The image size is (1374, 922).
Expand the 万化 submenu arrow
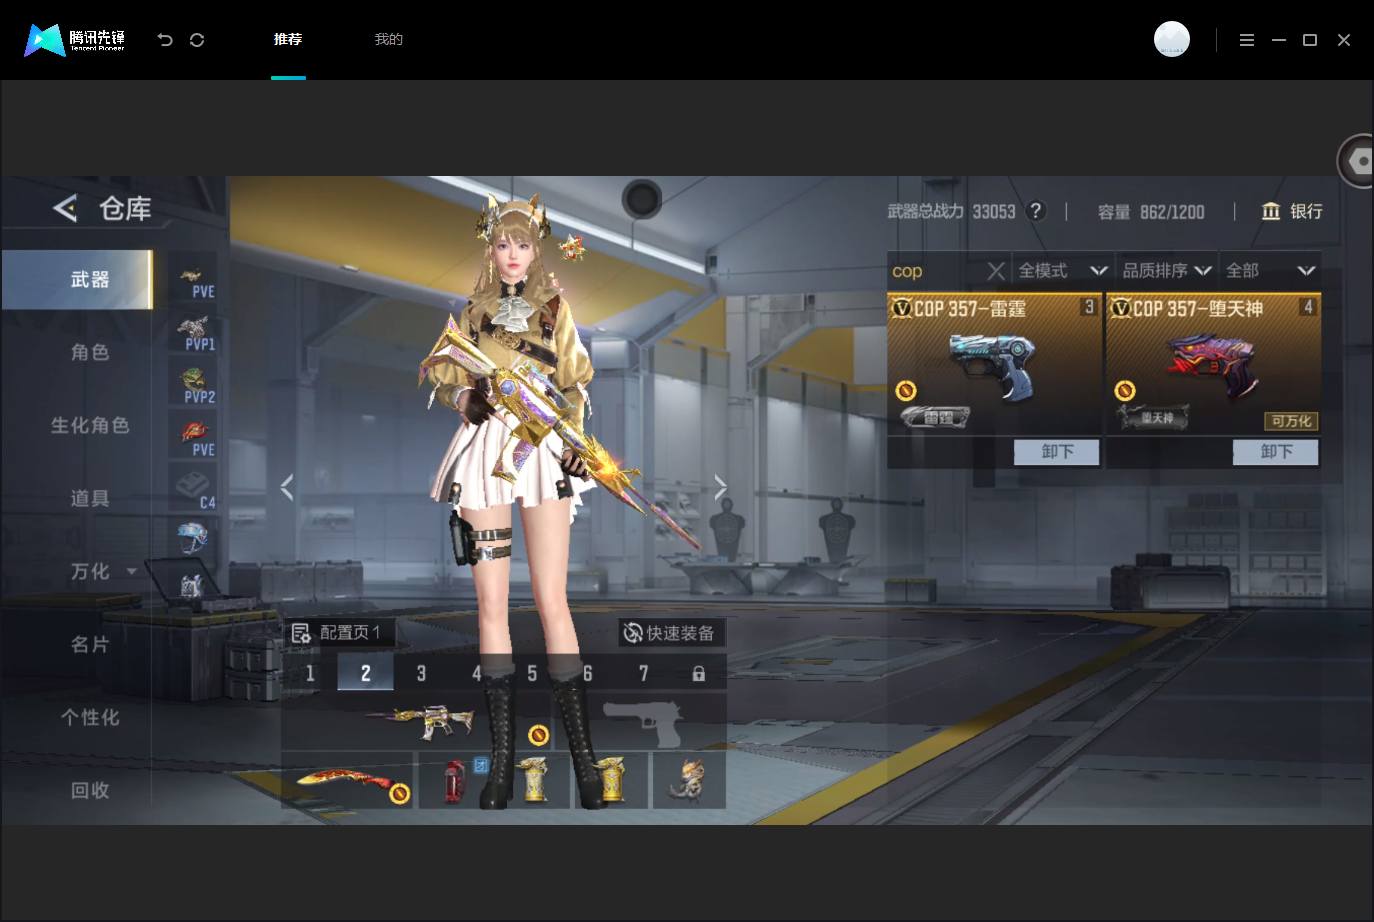coord(131,571)
